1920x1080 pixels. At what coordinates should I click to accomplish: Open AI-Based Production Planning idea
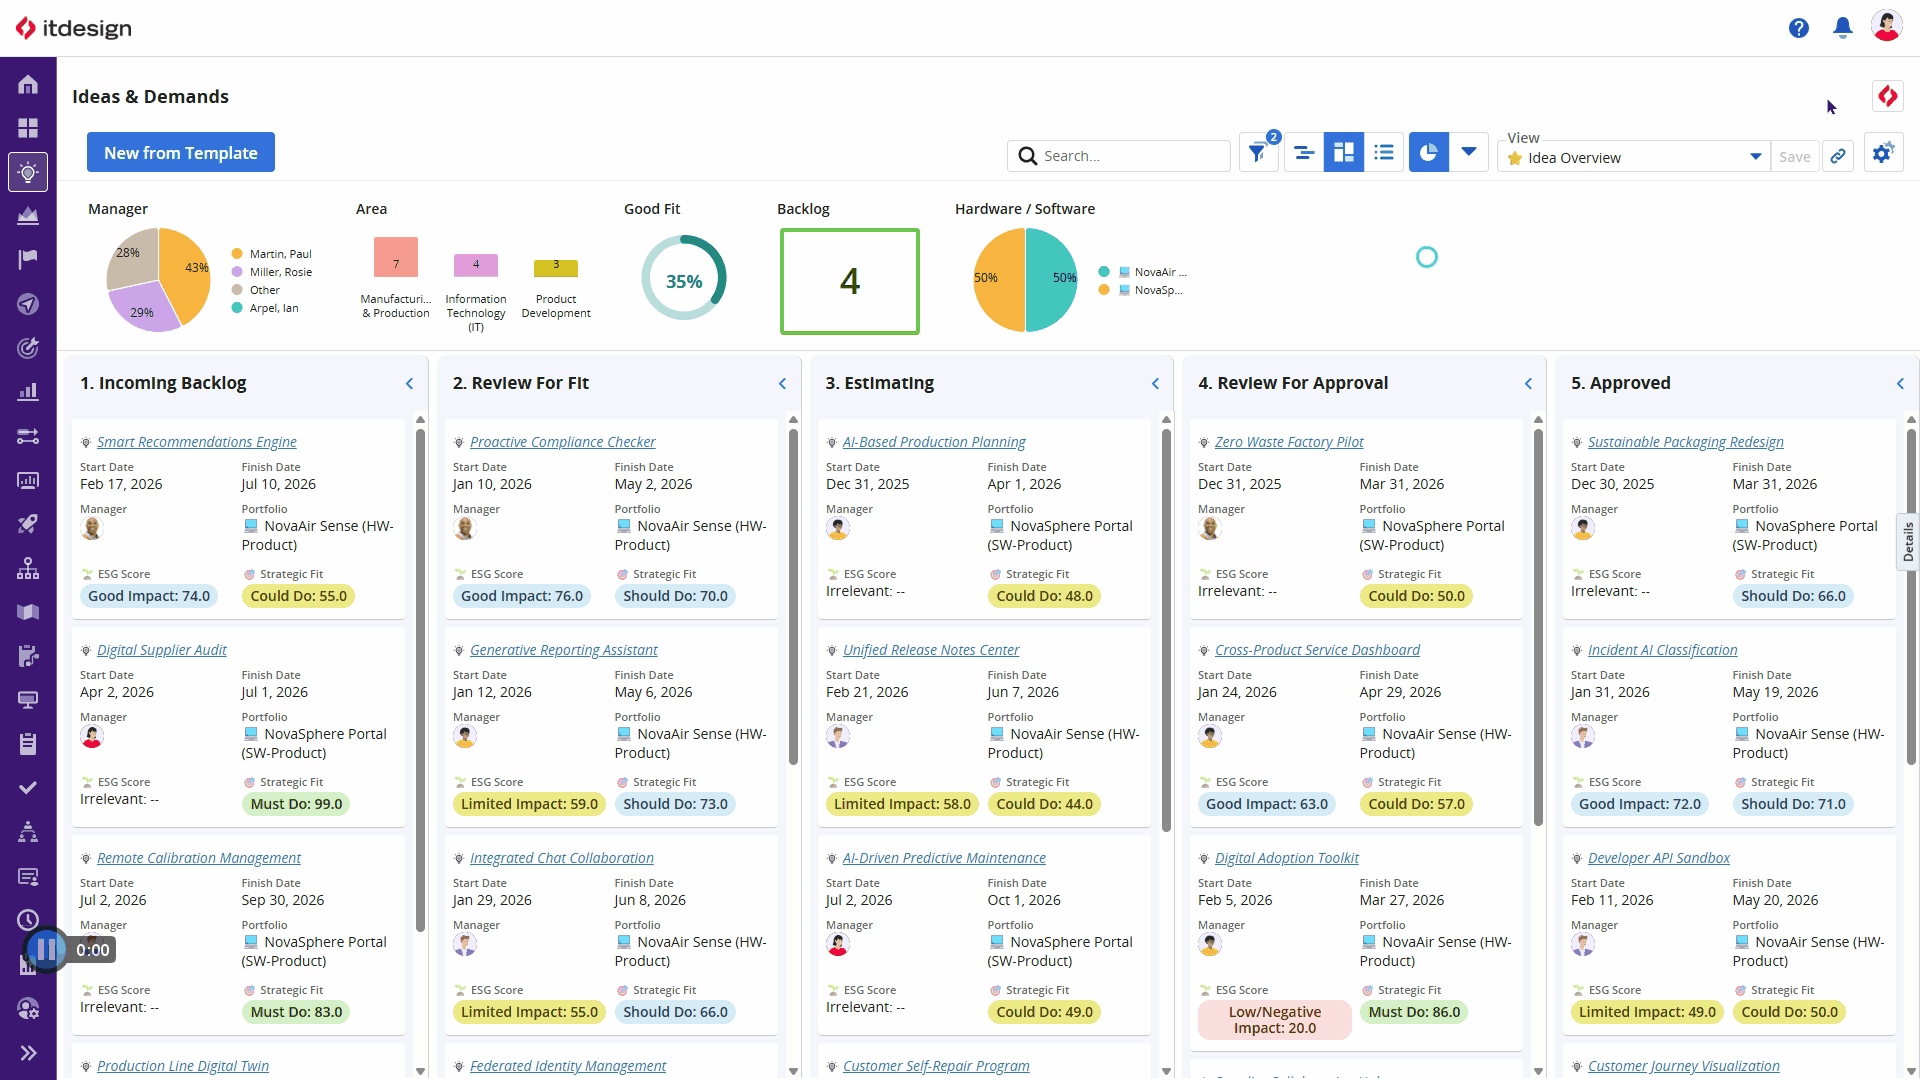934,442
